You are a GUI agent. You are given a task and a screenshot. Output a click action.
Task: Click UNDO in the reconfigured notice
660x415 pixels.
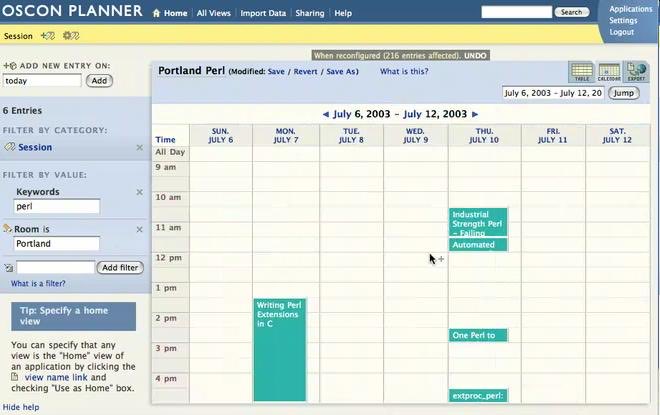475,56
